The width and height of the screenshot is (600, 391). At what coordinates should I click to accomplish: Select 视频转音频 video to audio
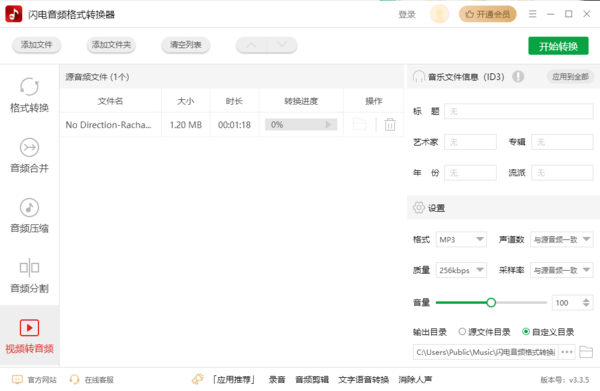pos(29,336)
